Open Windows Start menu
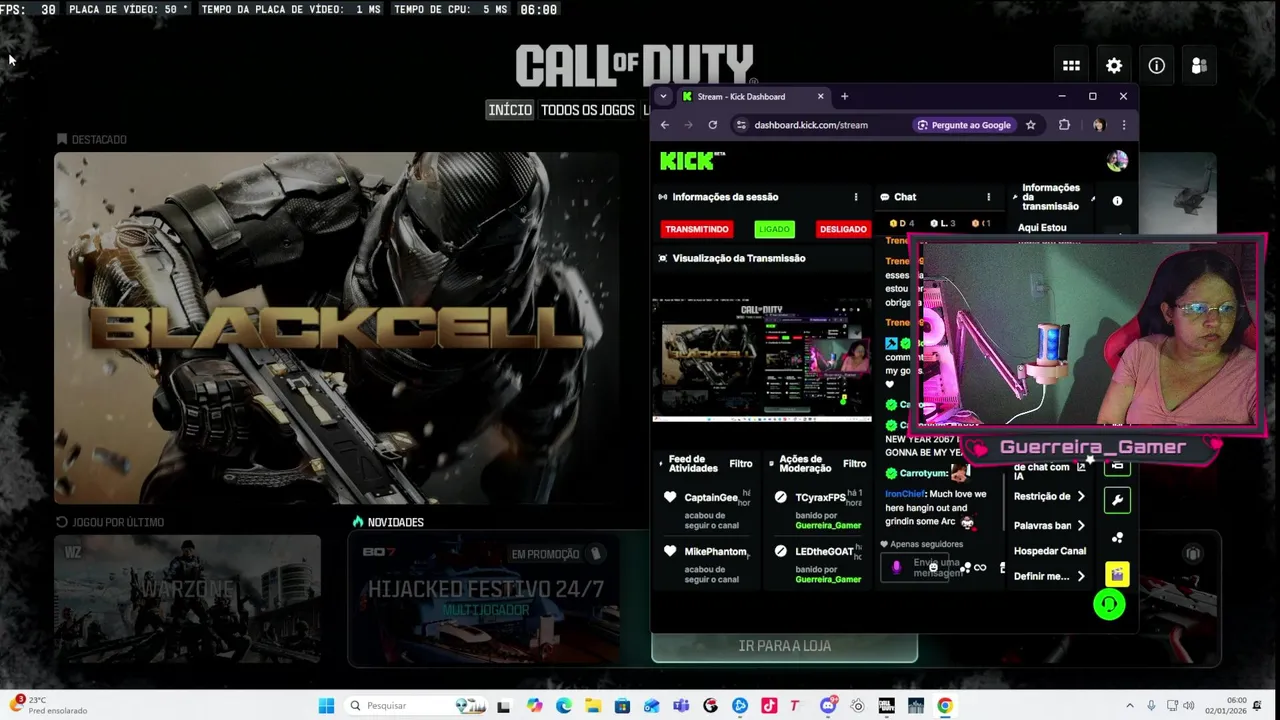Viewport: 1280px width, 720px height. coord(326,706)
